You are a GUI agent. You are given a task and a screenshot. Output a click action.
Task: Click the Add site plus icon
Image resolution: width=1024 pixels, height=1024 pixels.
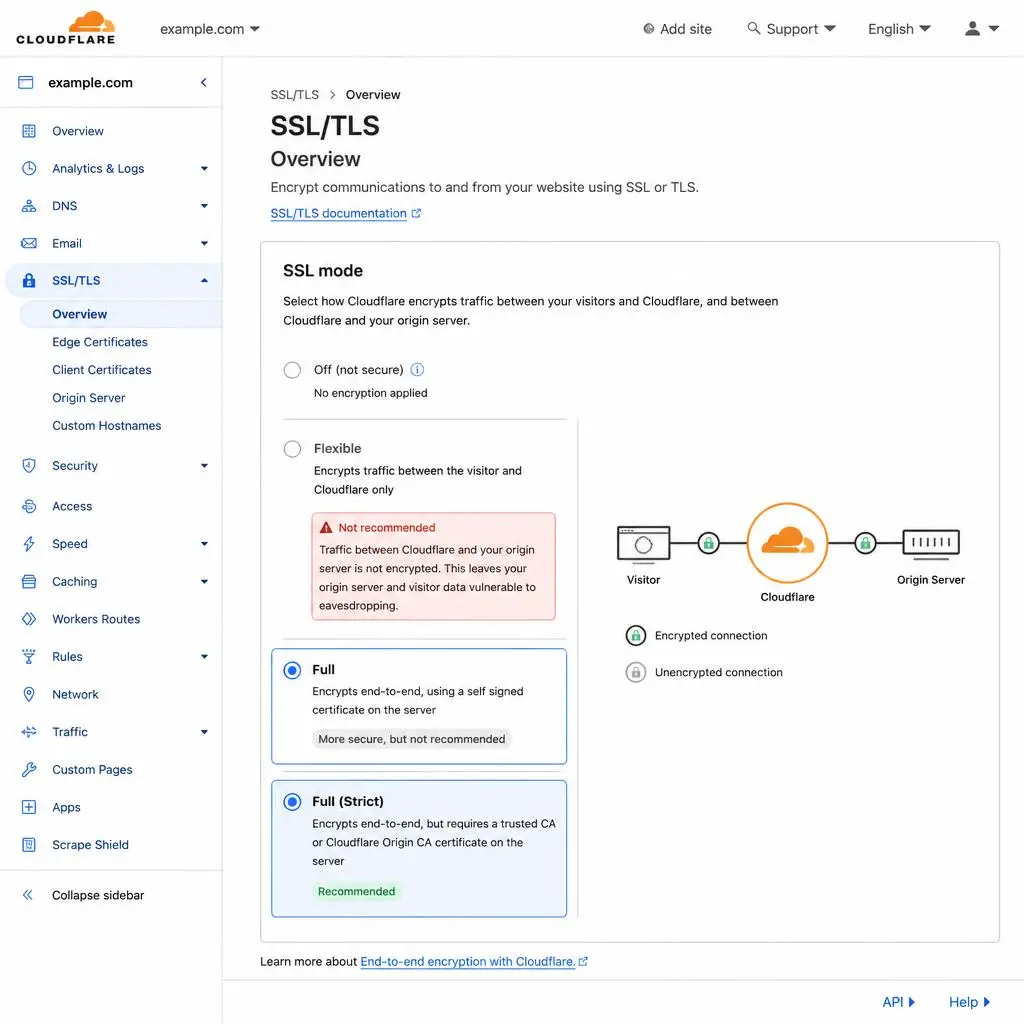click(648, 29)
